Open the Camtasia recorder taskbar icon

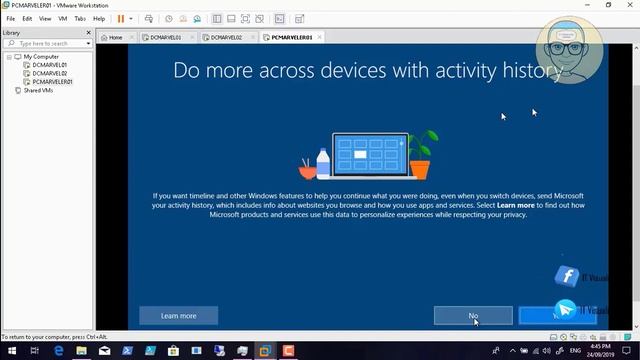pyautogui.click(x=288, y=351)
